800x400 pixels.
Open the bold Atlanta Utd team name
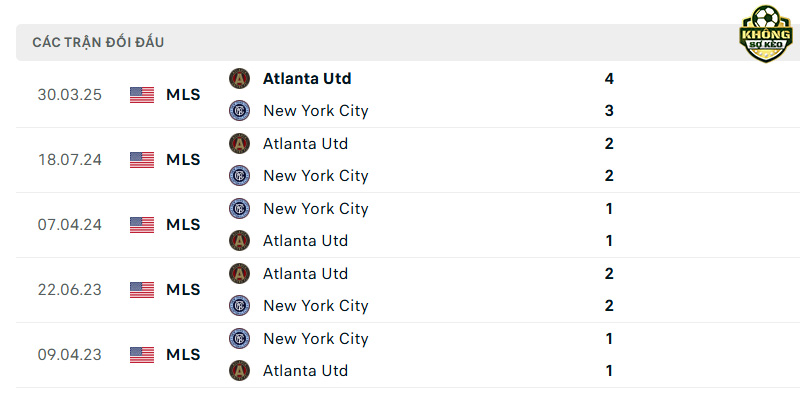307,79
